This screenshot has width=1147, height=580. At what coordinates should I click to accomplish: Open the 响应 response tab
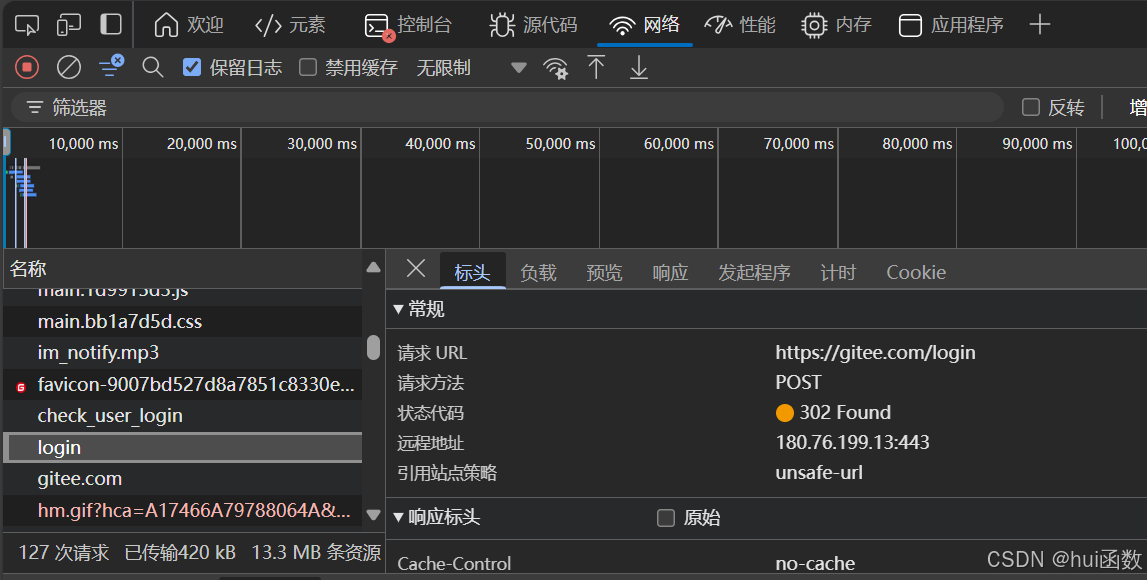670,273
